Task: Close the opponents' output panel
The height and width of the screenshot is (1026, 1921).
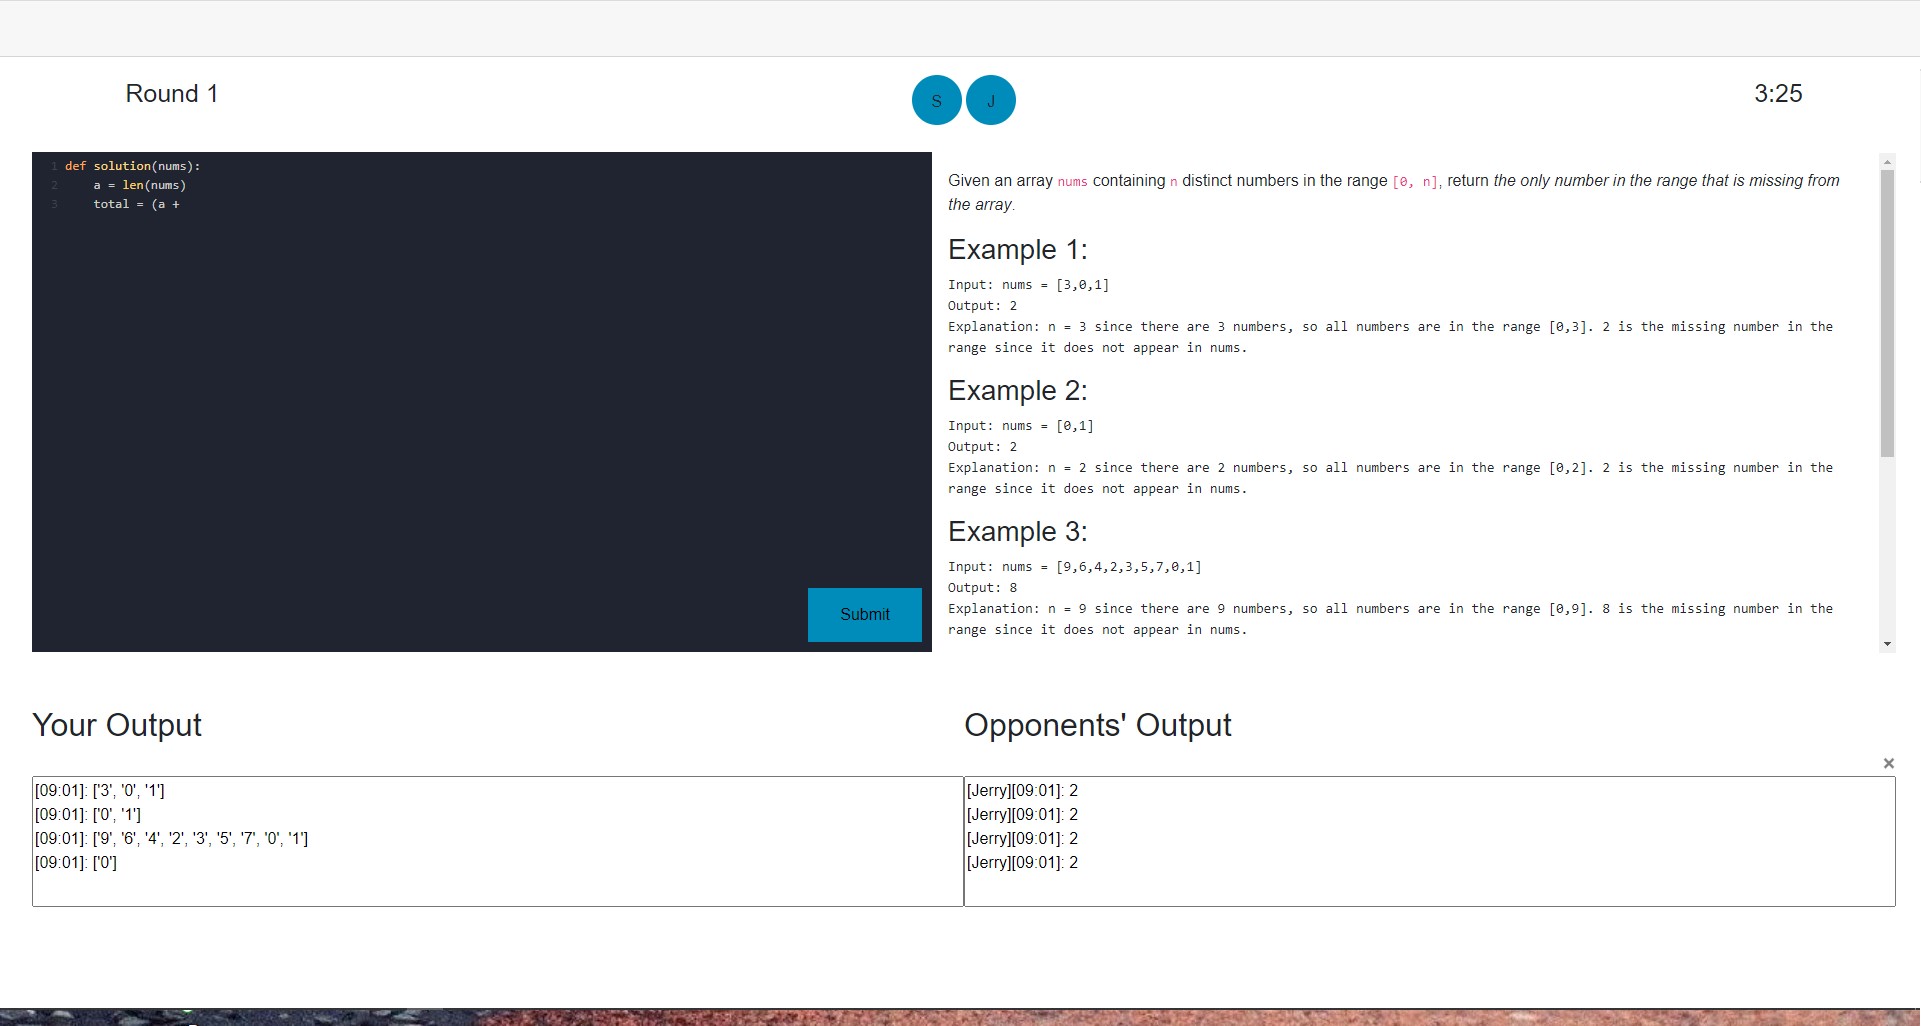Action: click(x=1888, y=763)
